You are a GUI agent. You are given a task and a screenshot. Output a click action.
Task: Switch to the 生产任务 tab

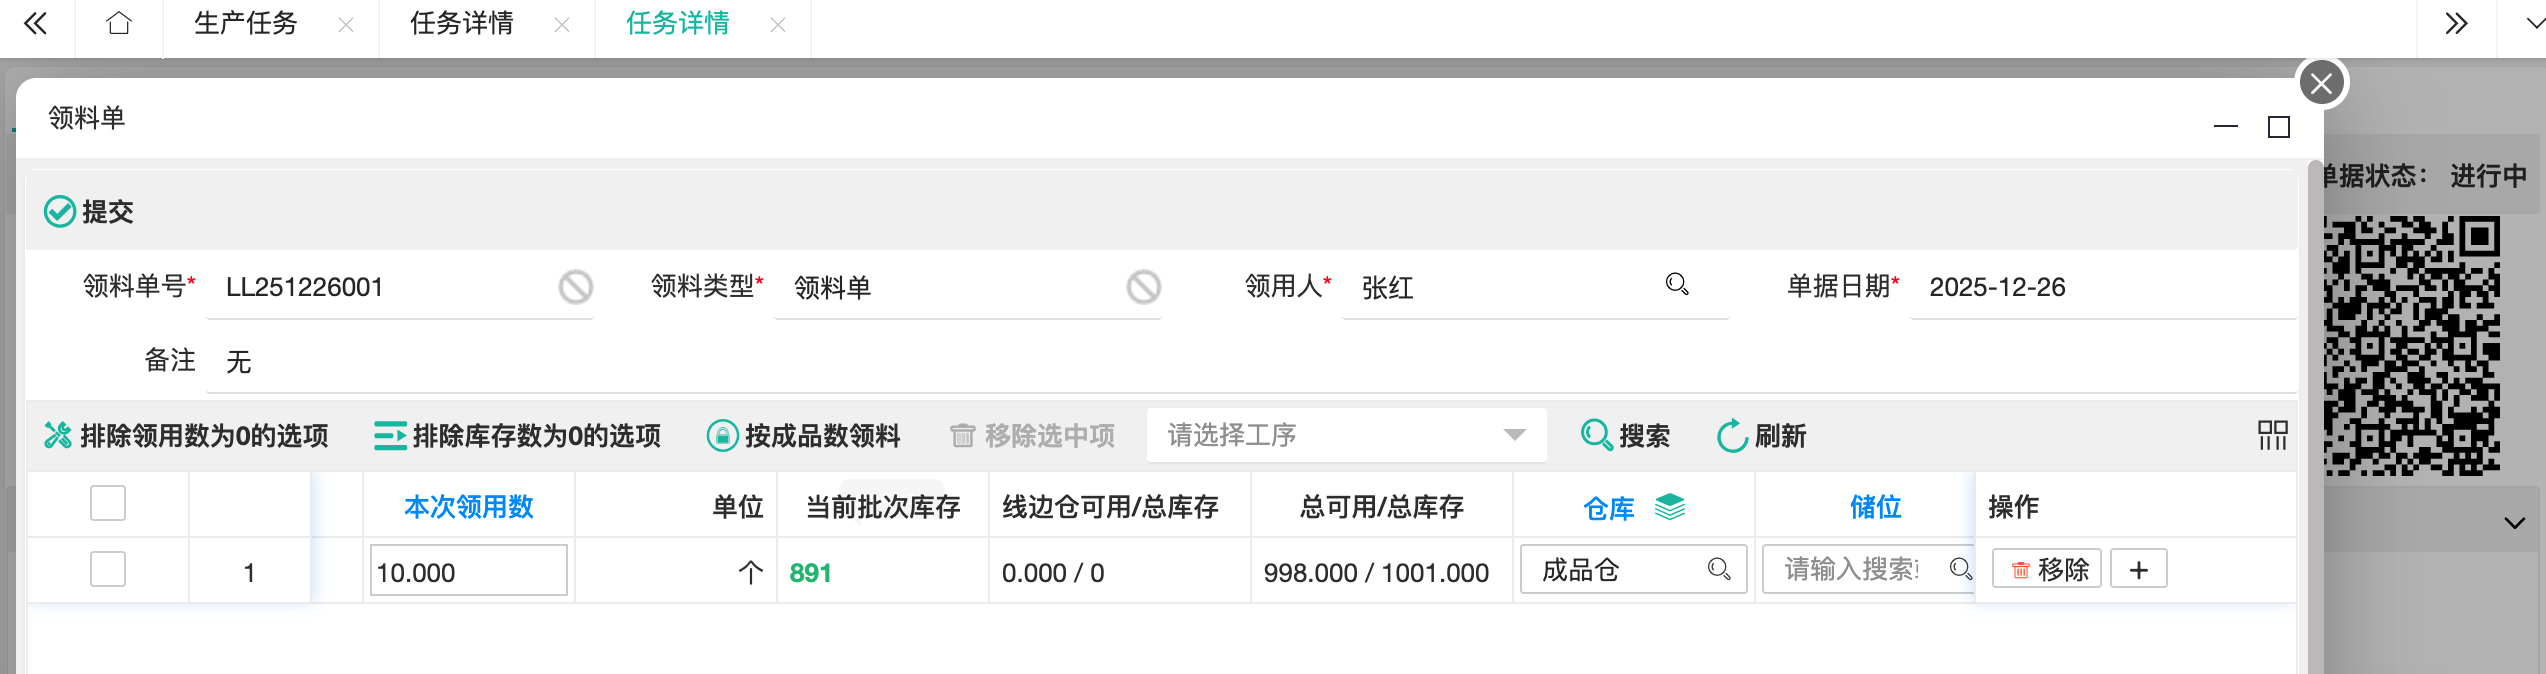tap(246, 24)
